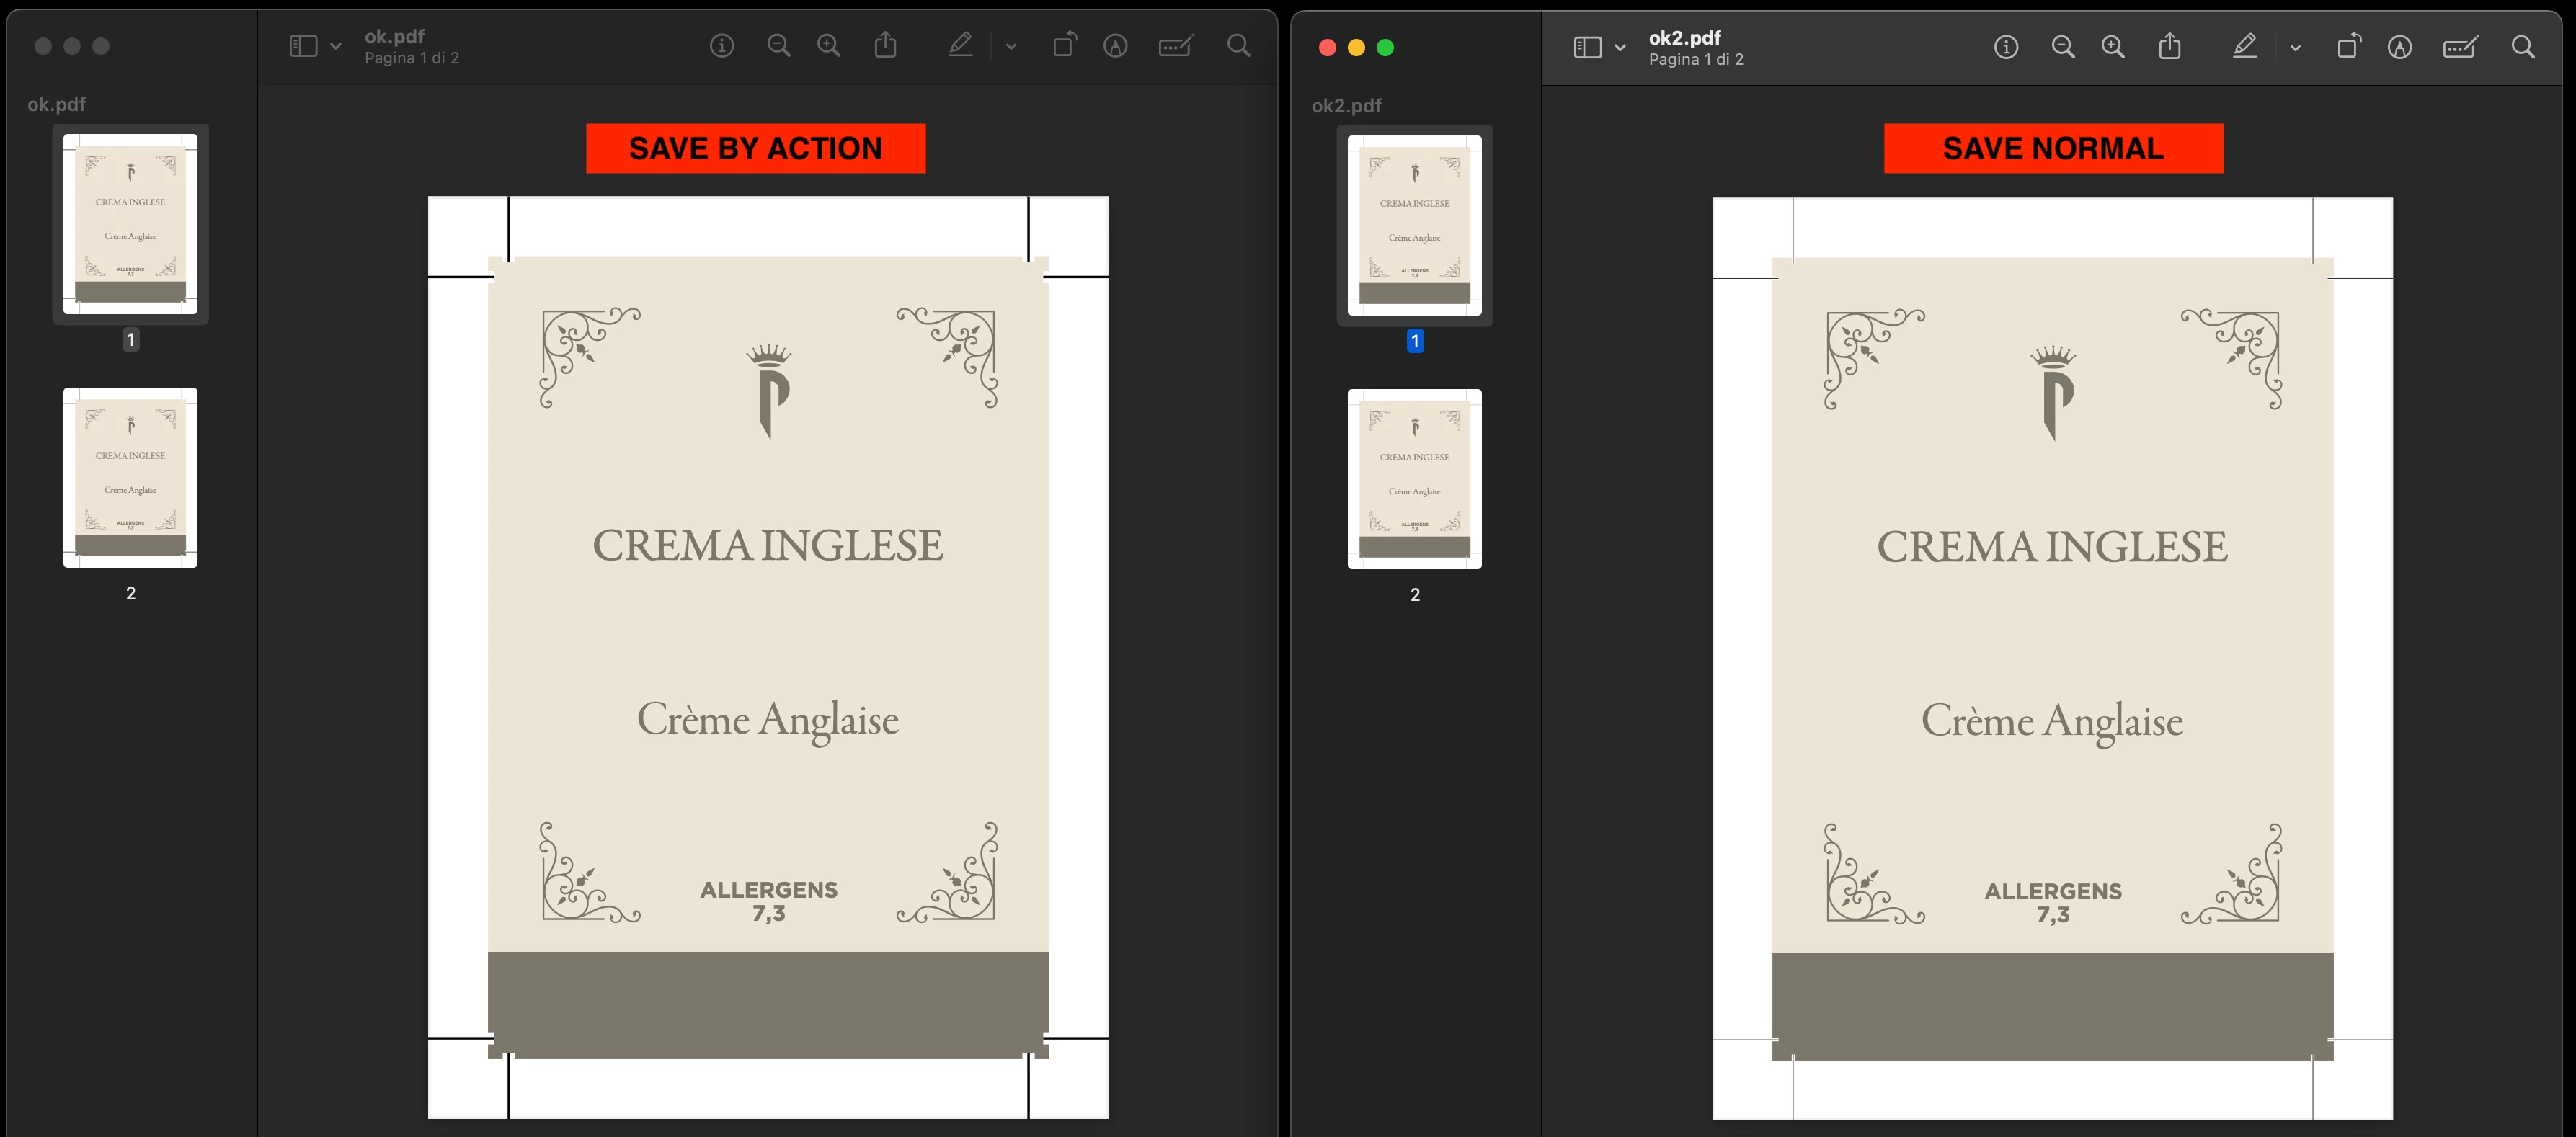
Task: Click the zoom in icon in ok.pdf window
Action: pos(828,45)
